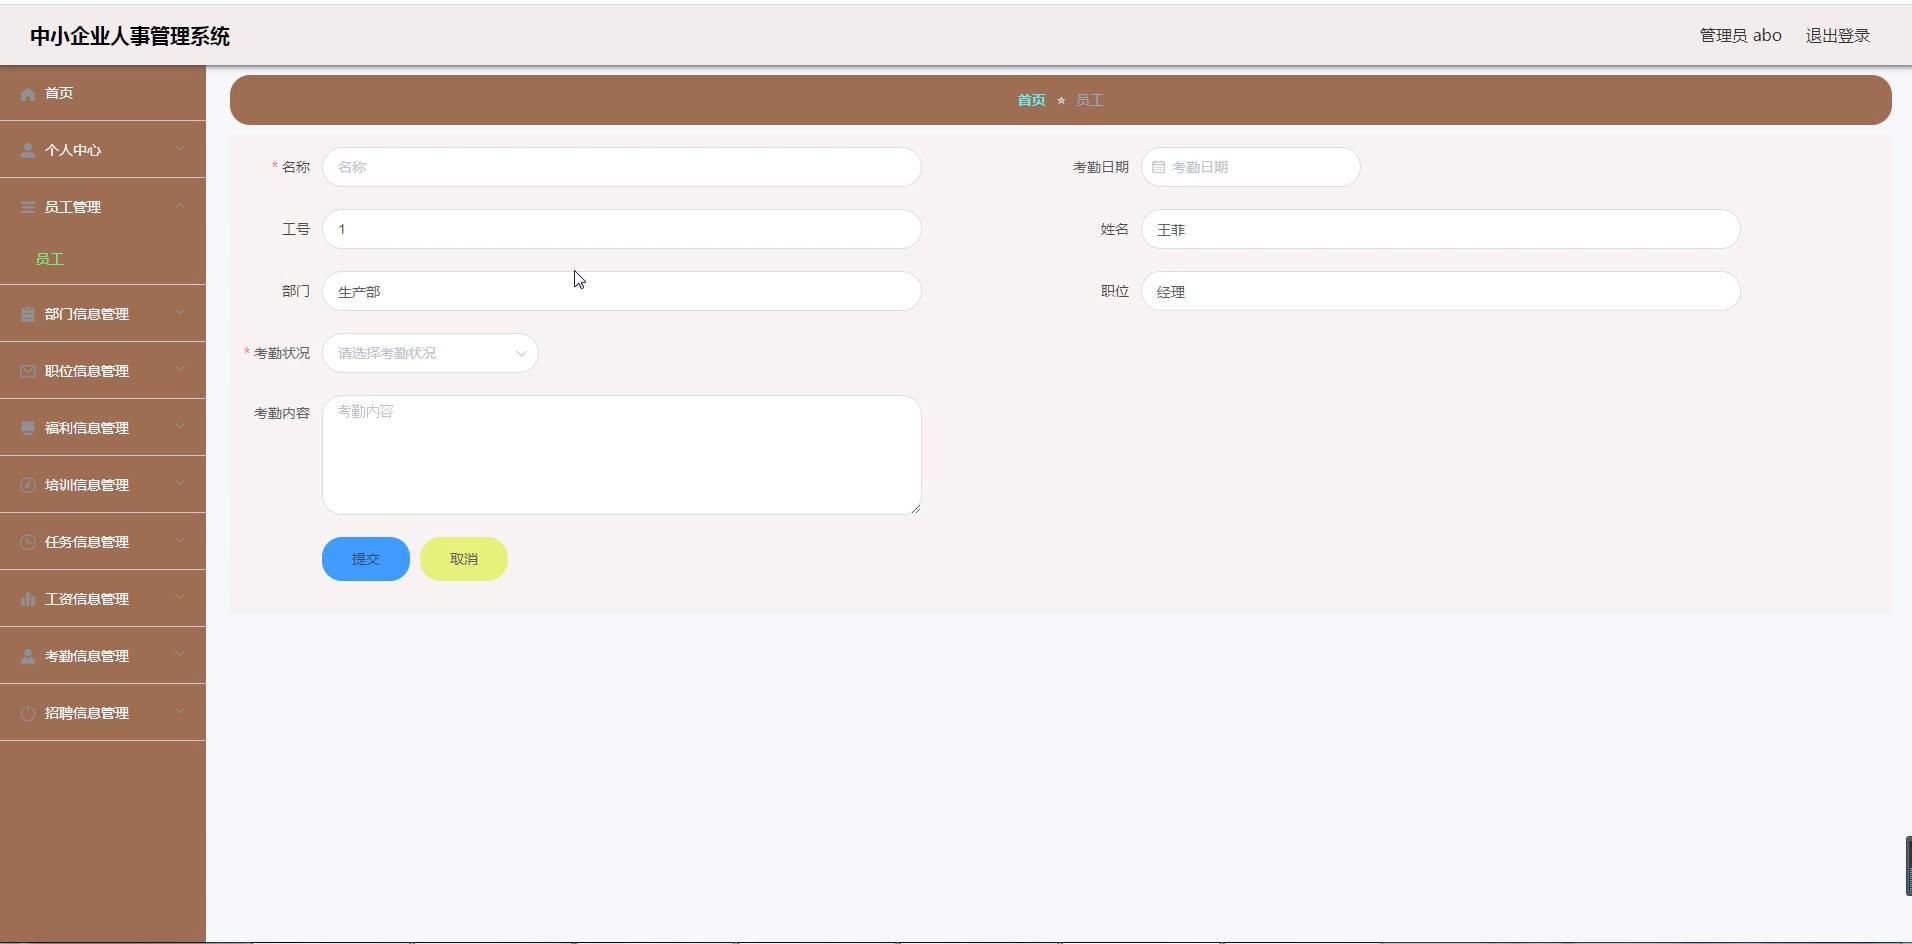Expand the 培训信息管理 menu chevron
The height and width of the screenshot is (944, 1912).
(180, 484)
